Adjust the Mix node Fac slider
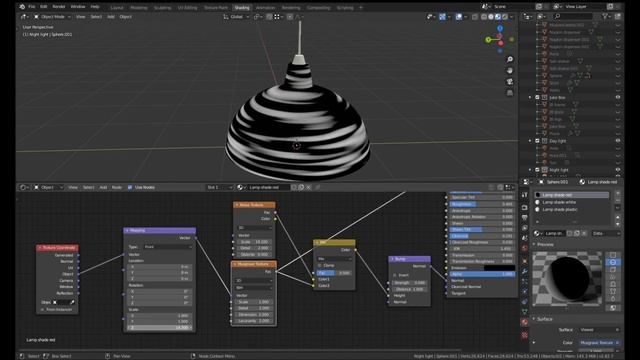This screenshot has height=360, width=640. pyautogui.click(x=334, y=273)
